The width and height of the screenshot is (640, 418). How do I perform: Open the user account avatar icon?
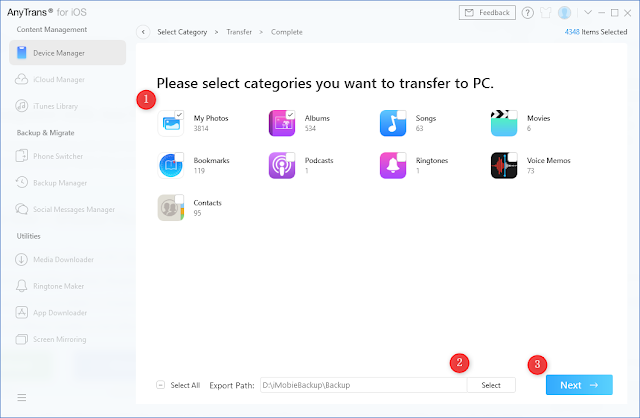click(564, 13)
